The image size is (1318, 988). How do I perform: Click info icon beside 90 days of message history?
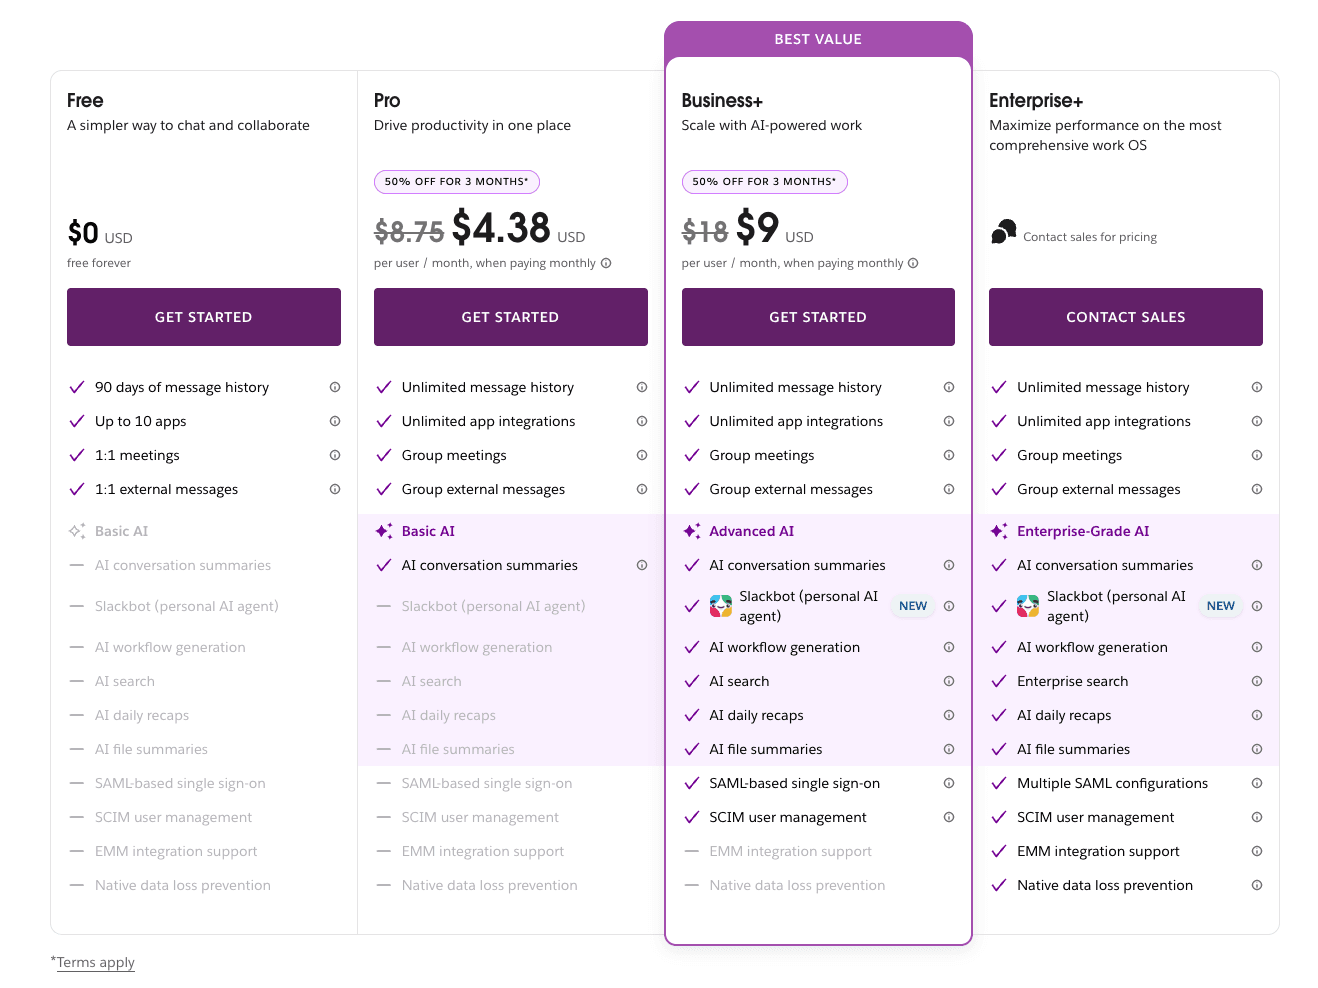pyautogui.click(x=335, y=387)
